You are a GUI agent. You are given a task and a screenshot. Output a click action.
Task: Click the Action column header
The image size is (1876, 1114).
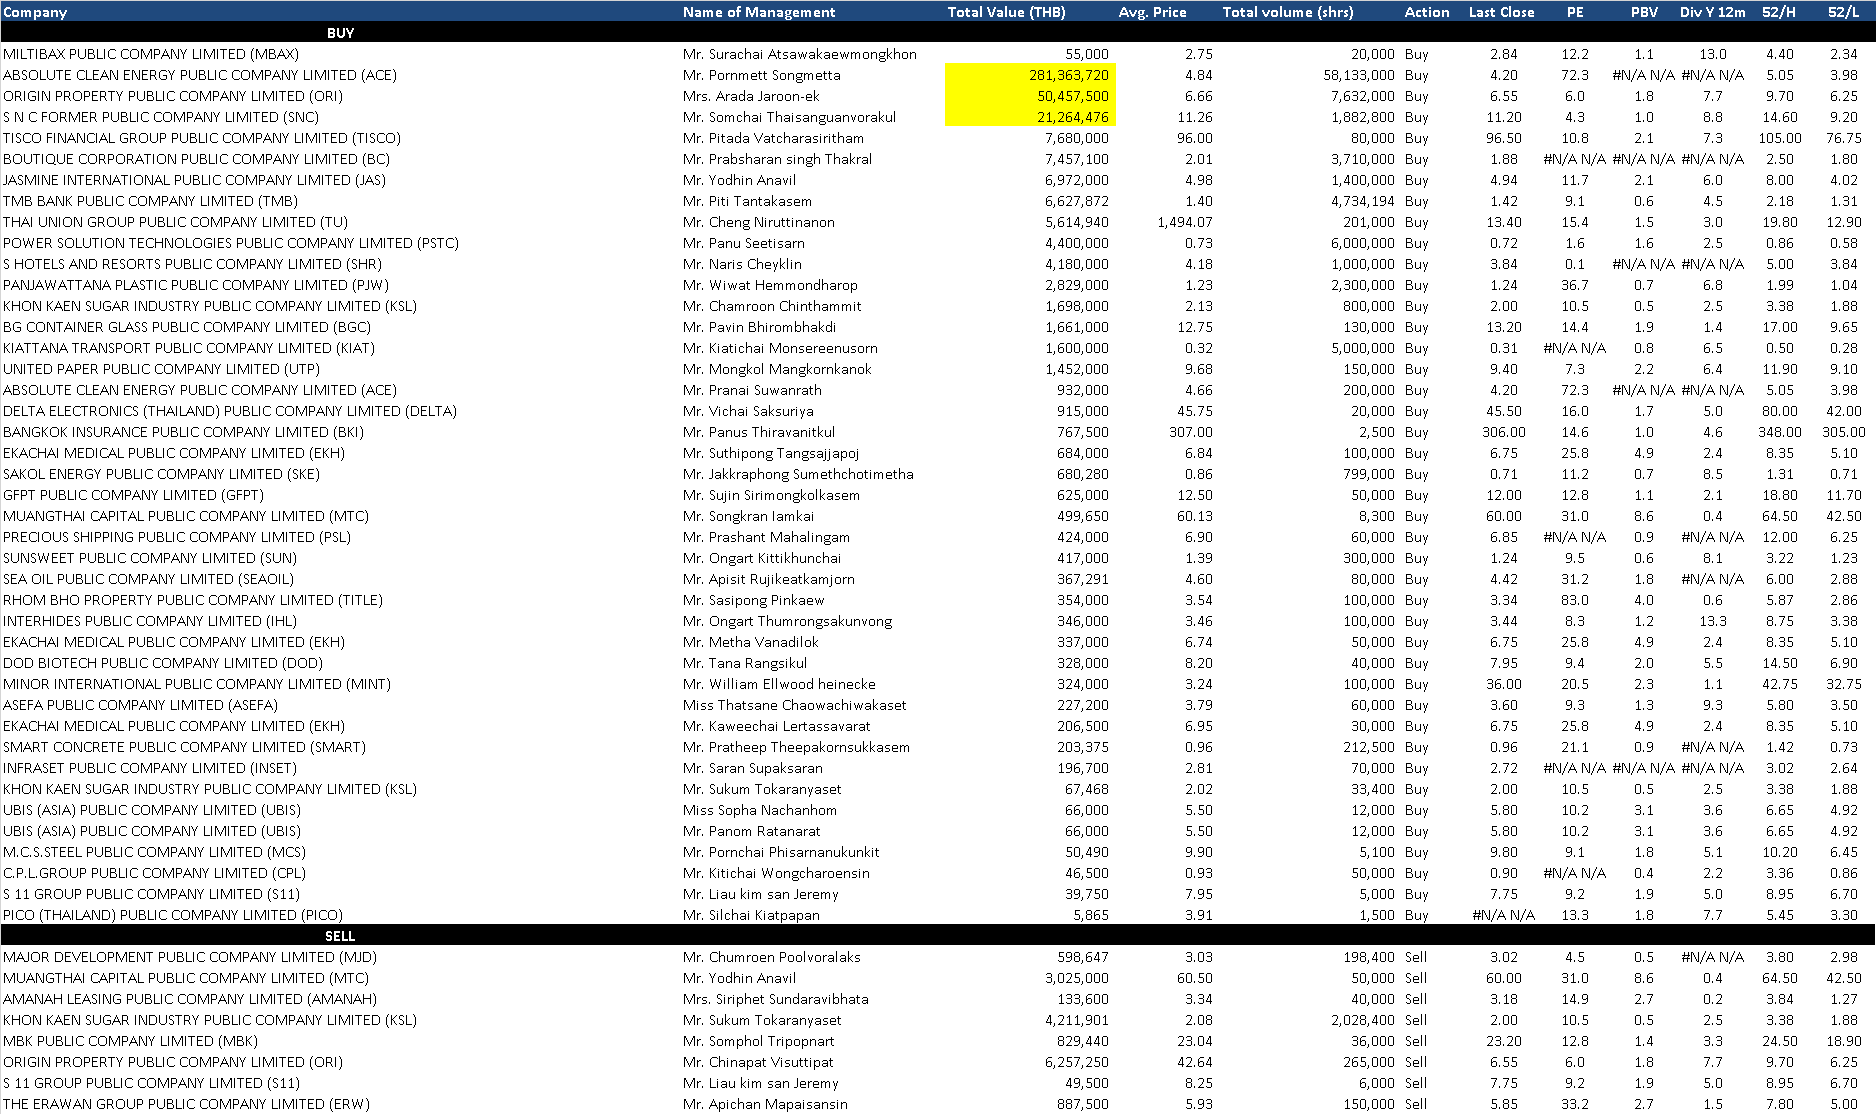tap(1426, 12)
